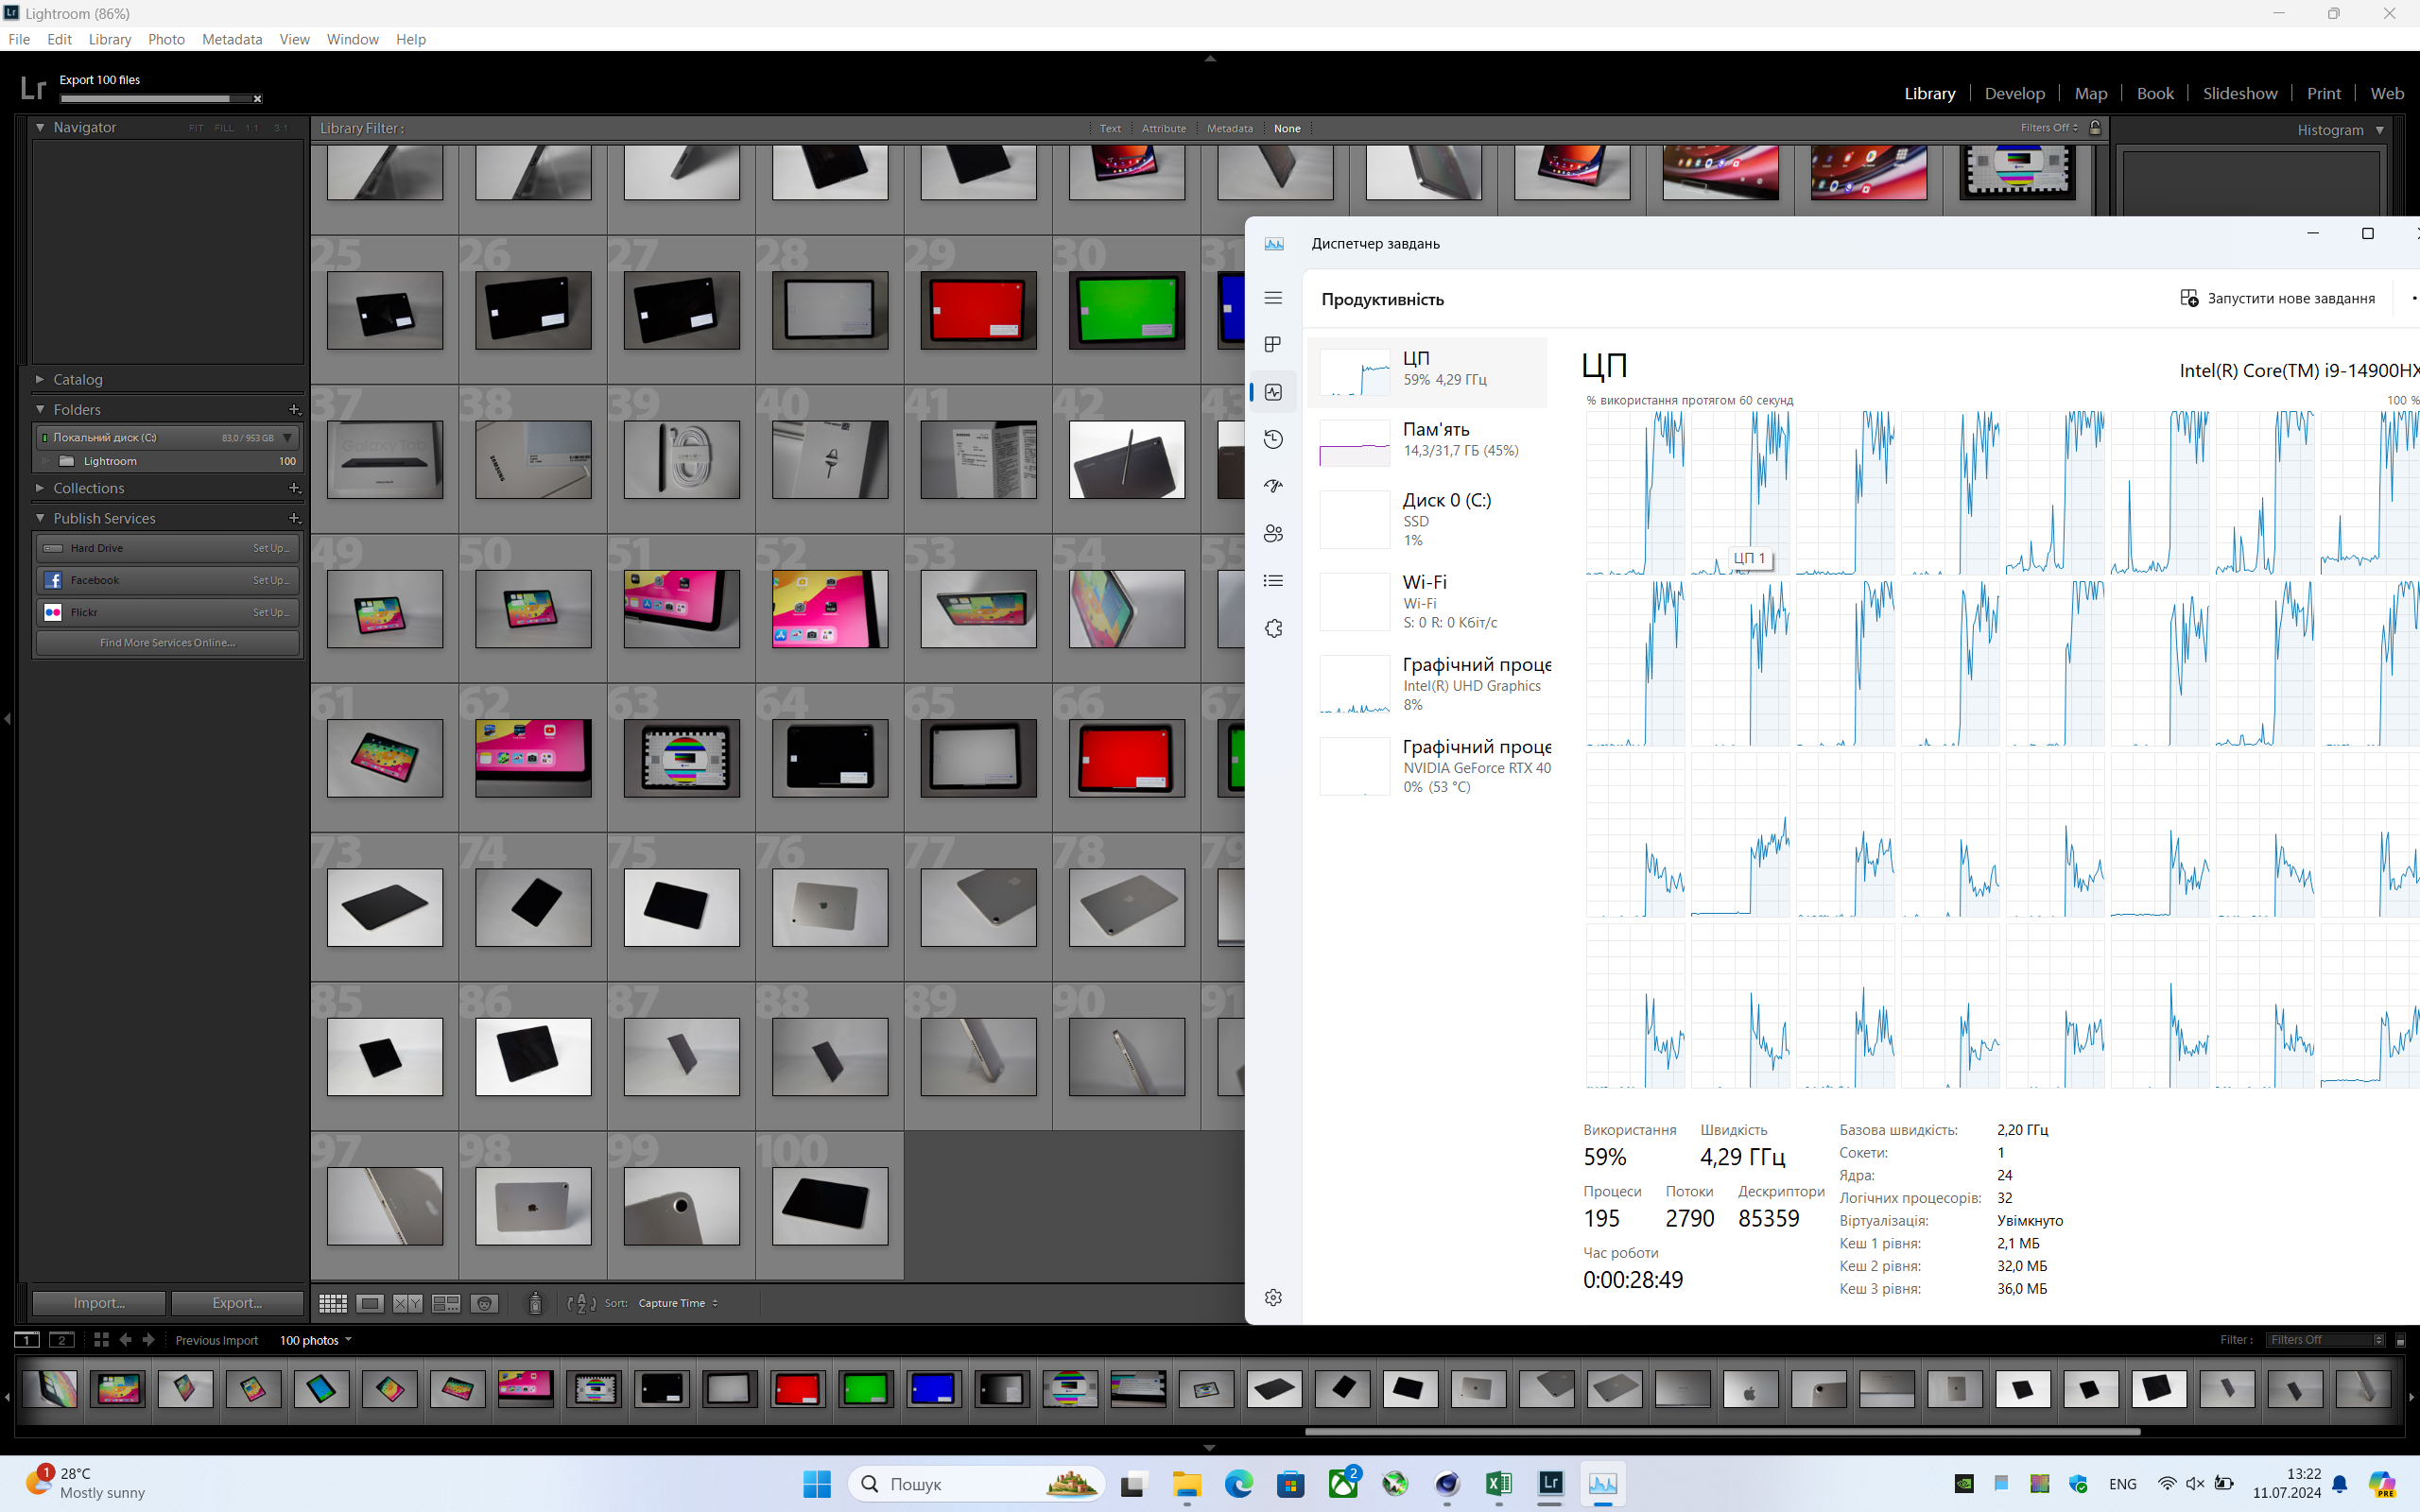This screenshot has height=1512, width=2420.
Task: Click the Import... button
Action: (99, 1303)
